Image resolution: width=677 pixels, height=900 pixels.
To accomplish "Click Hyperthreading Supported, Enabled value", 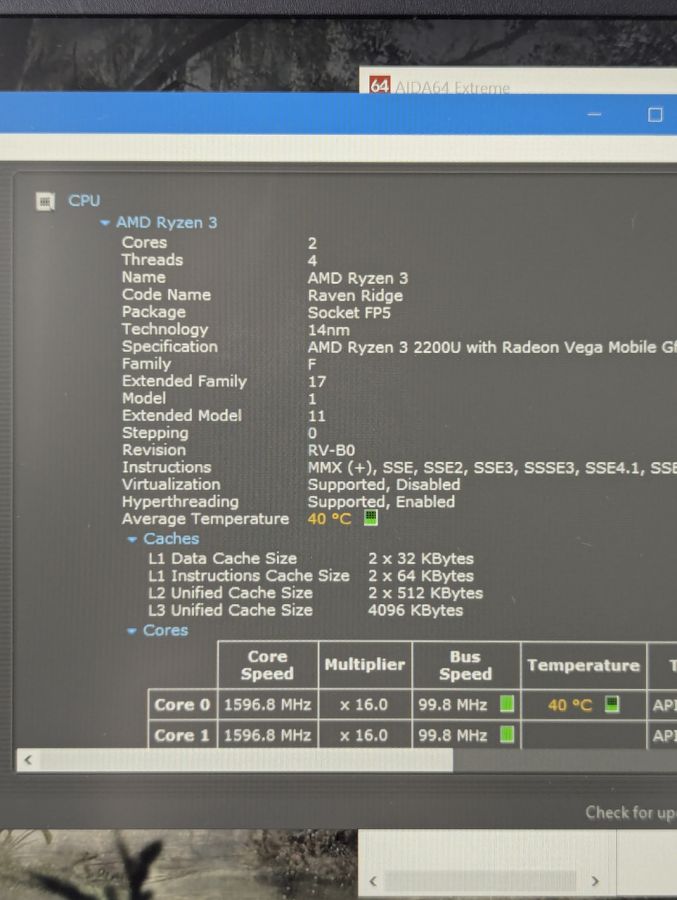I will [381, 502].
